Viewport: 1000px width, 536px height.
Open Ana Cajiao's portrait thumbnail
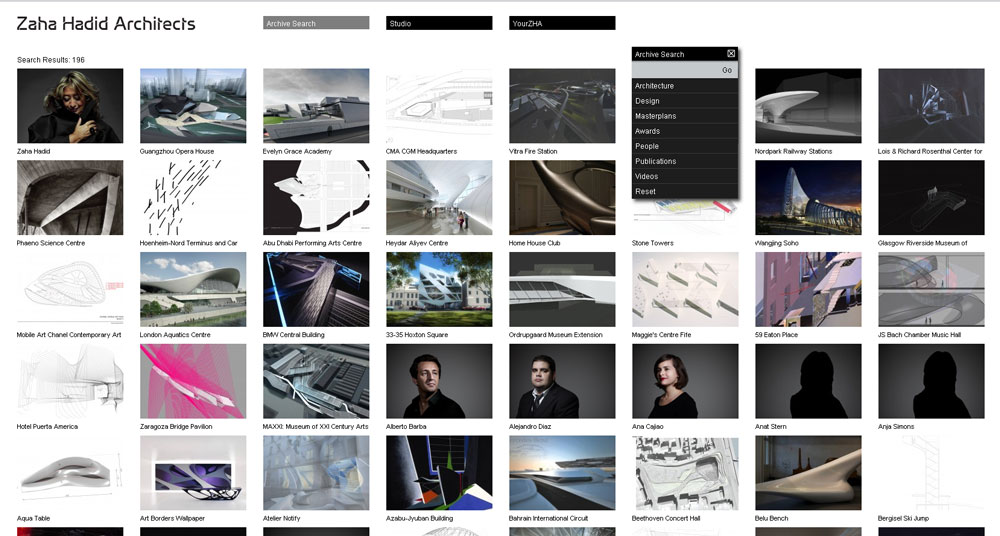coord(685,382)
